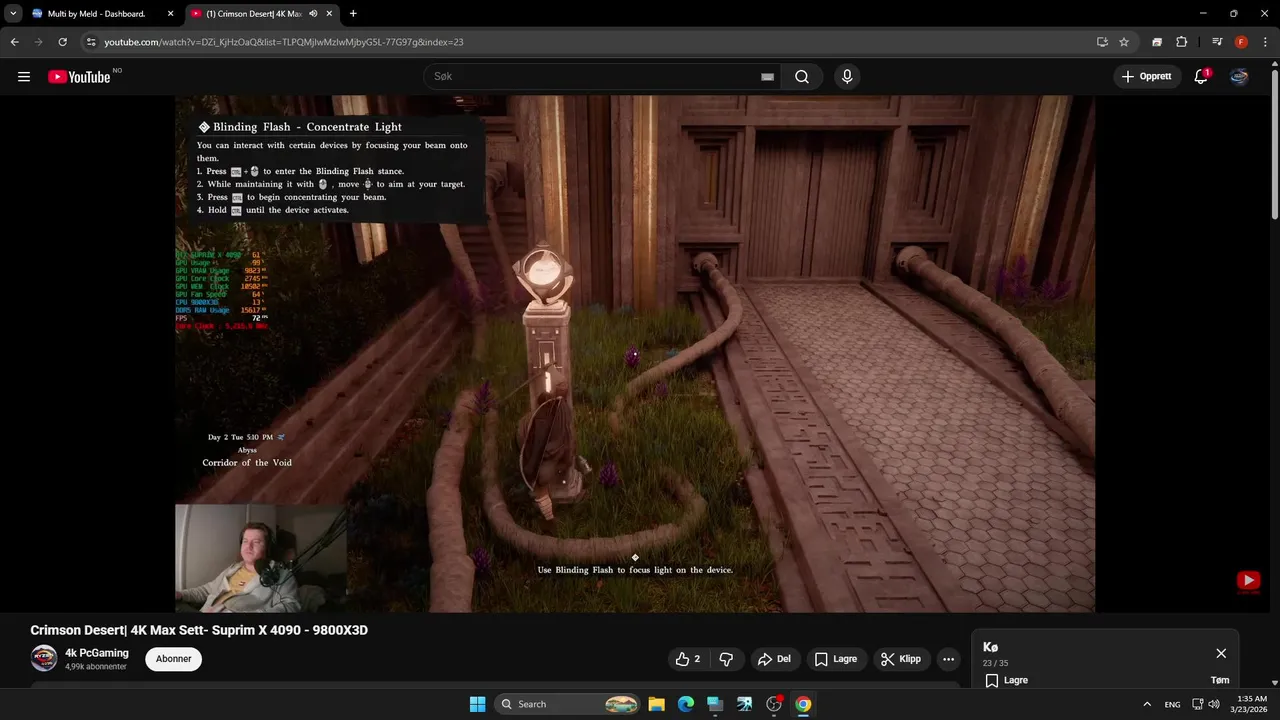
Task: Open the 4k PcGaming channel avatar
Action: 44,658
